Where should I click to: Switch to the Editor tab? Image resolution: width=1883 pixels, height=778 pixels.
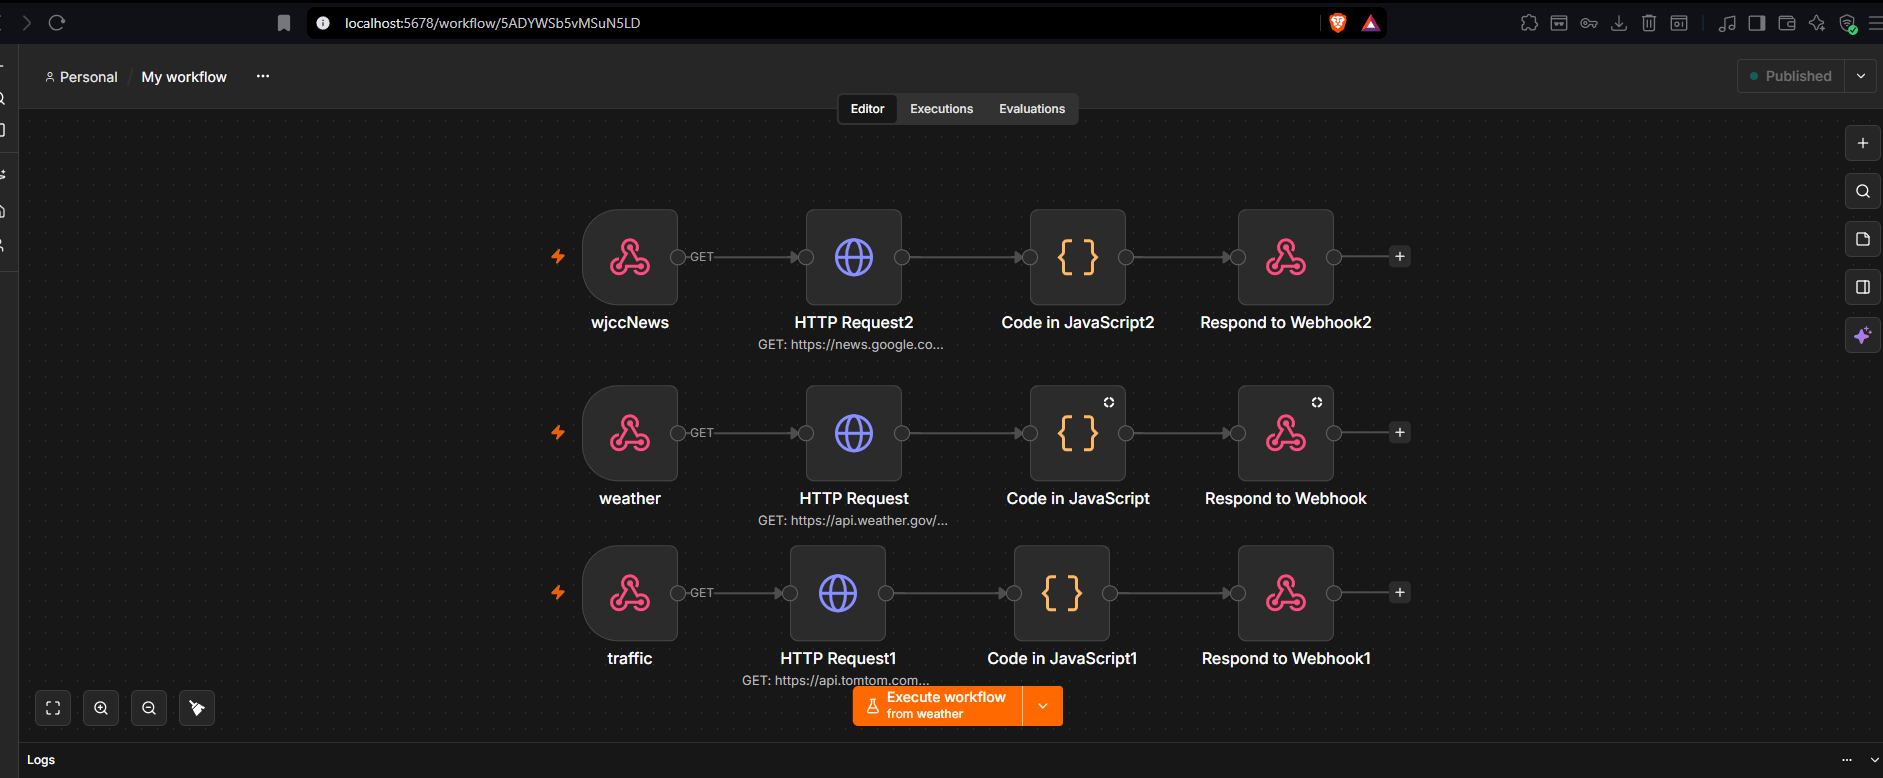coord(867,109)
